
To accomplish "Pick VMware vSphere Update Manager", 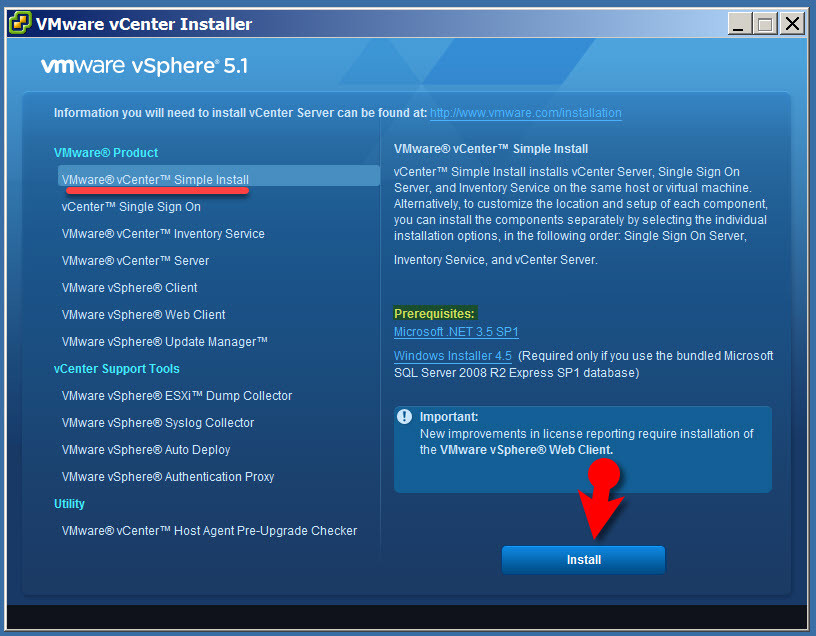I will click(164, 342).
